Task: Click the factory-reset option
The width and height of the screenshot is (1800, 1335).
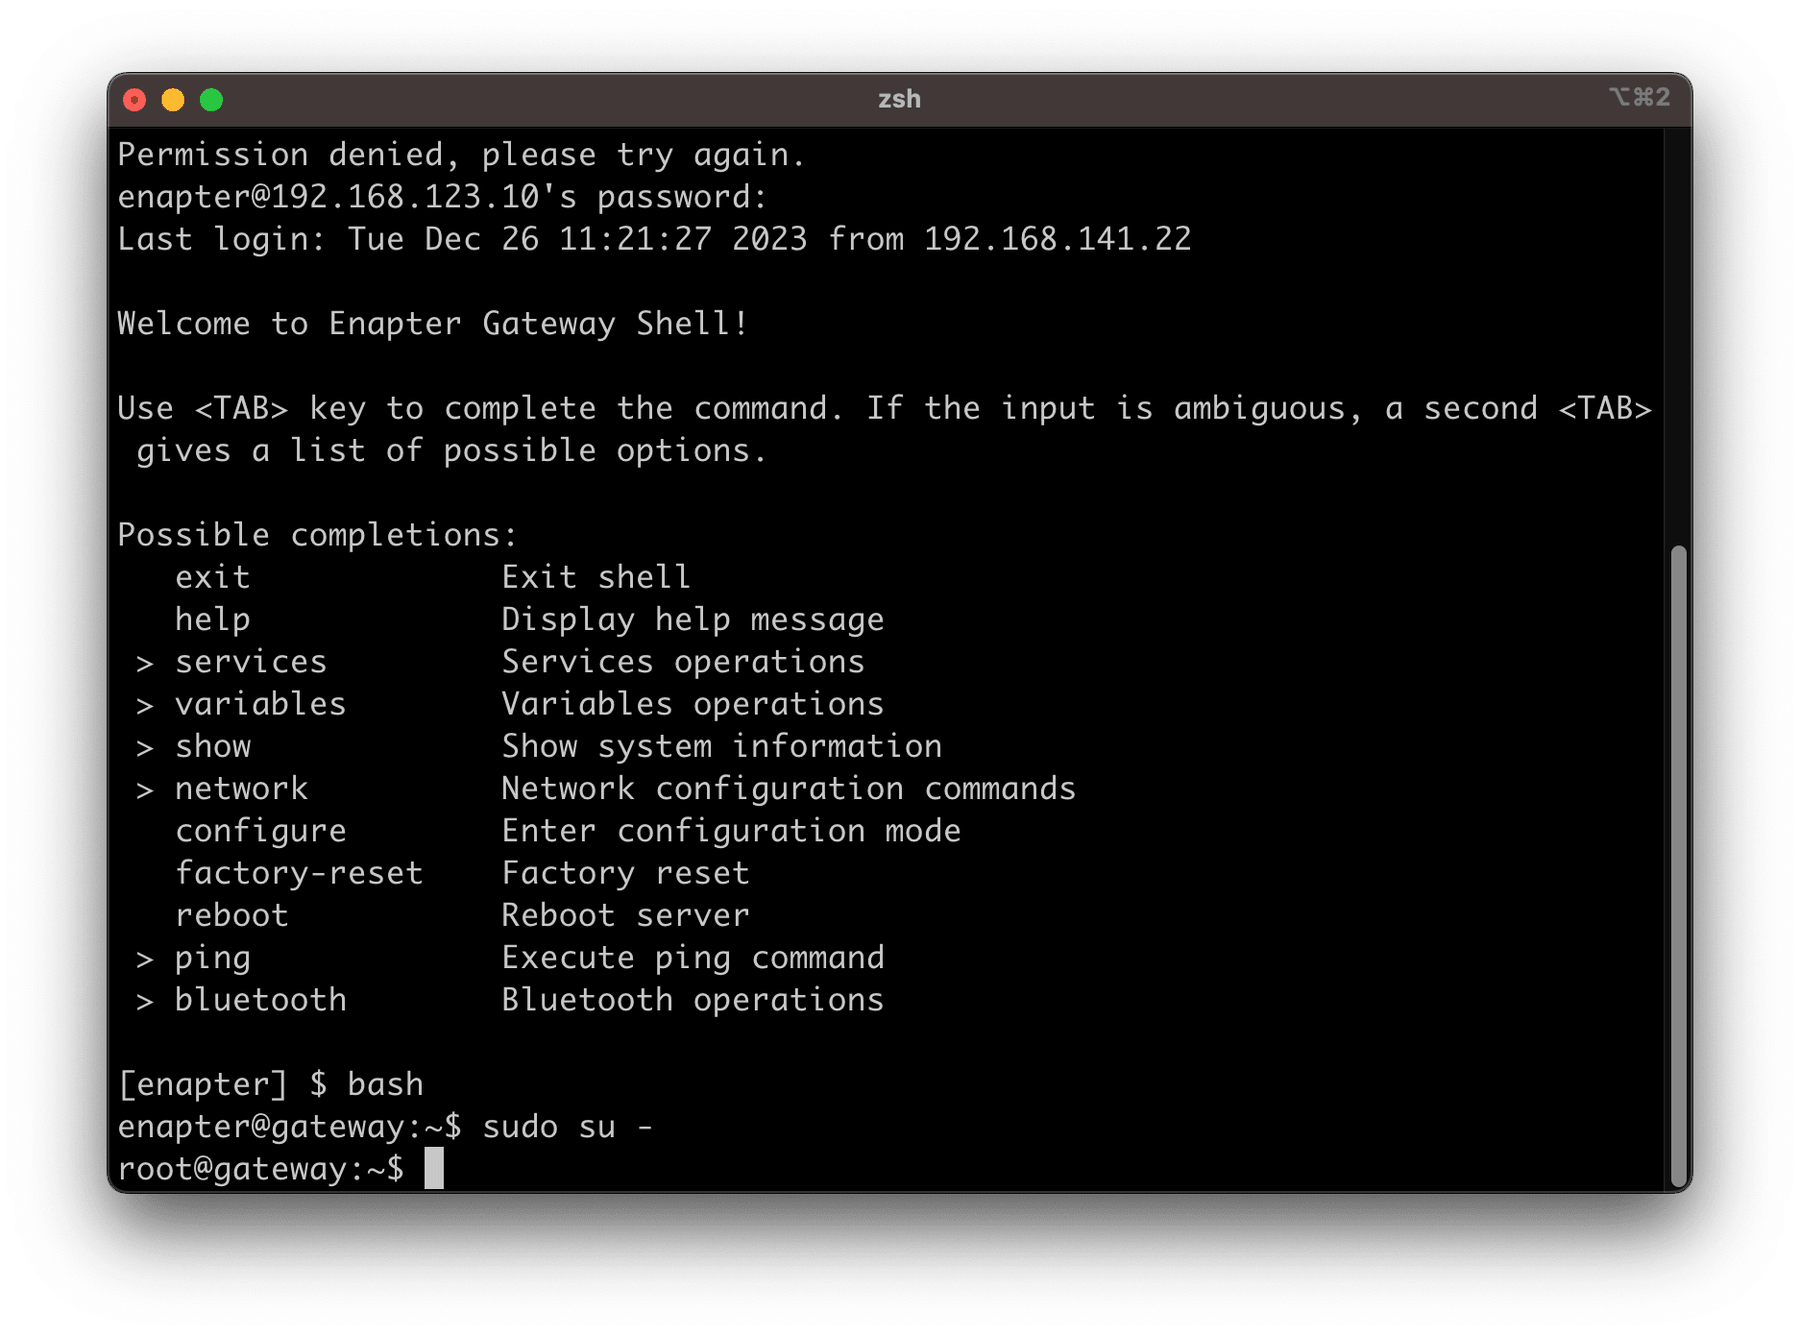Action: pos(299,872)
